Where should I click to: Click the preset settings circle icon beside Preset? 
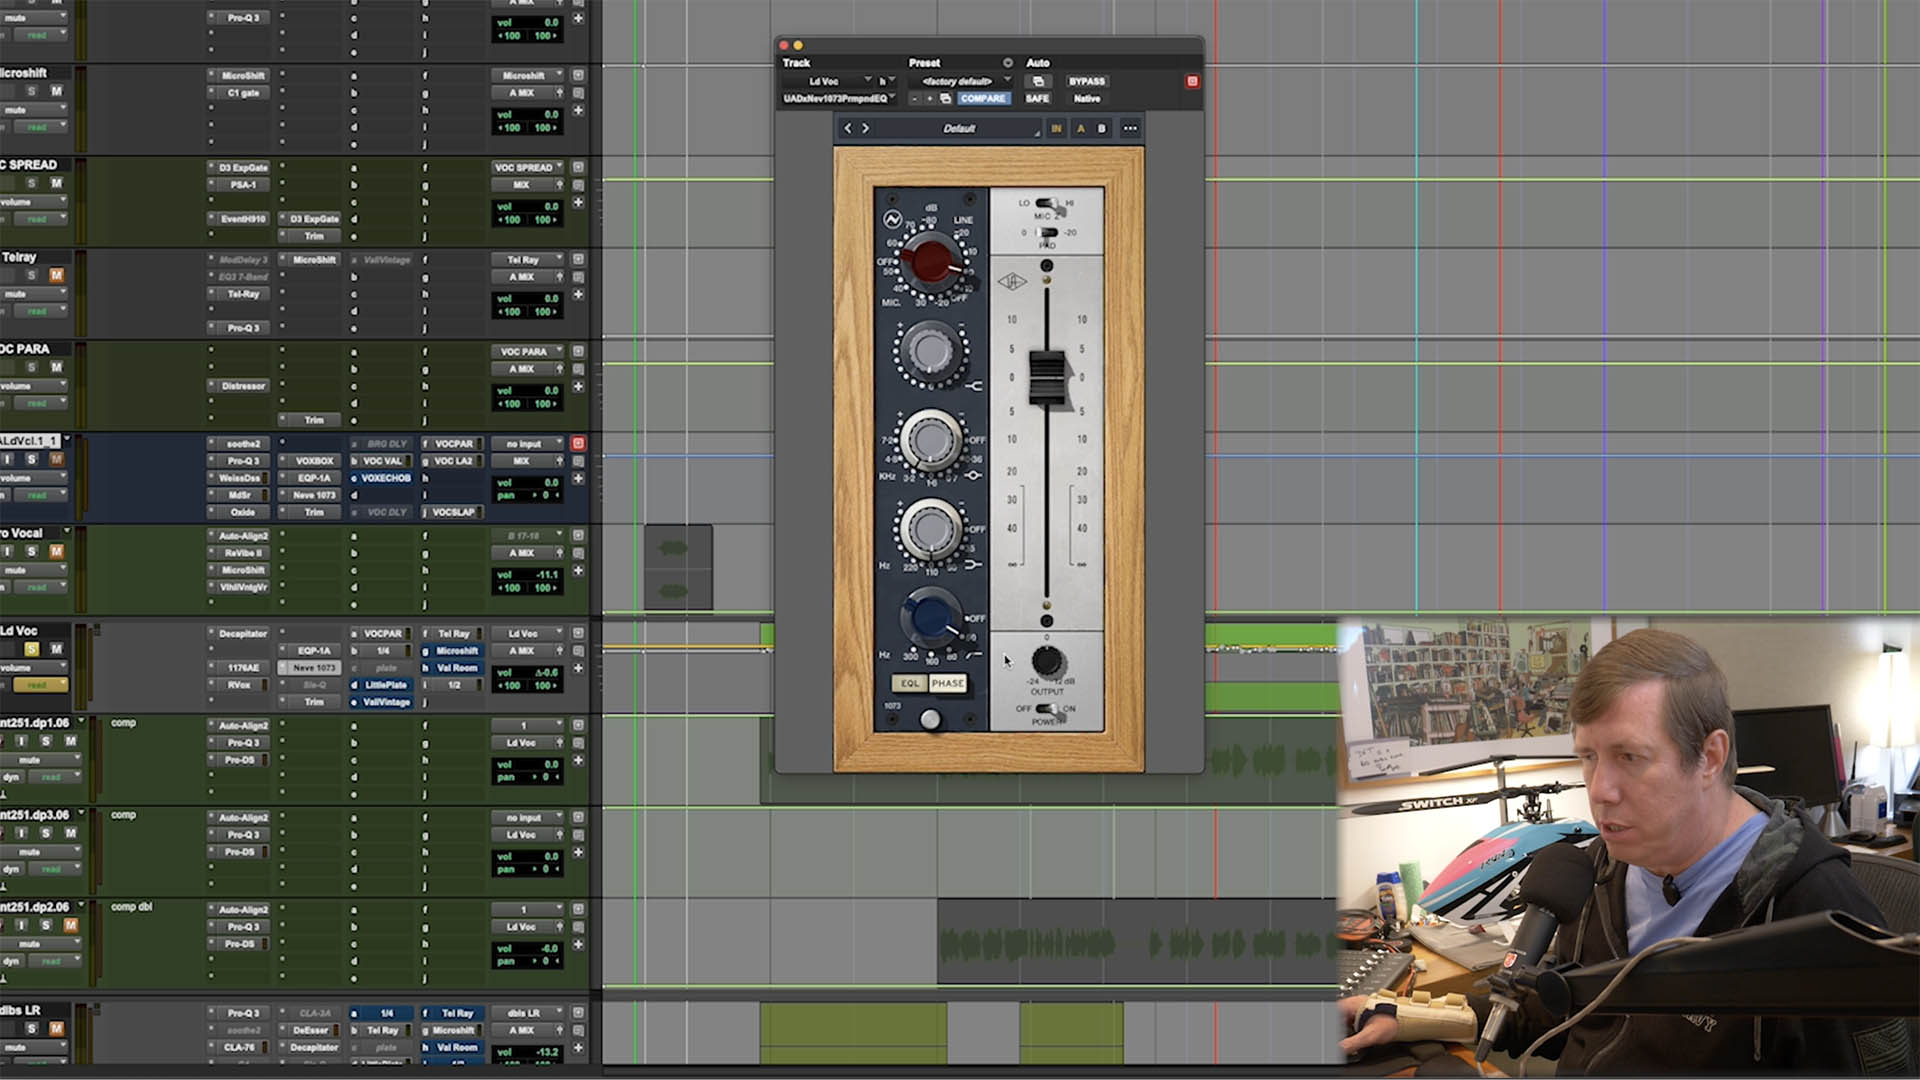(x=1008, y=63)
